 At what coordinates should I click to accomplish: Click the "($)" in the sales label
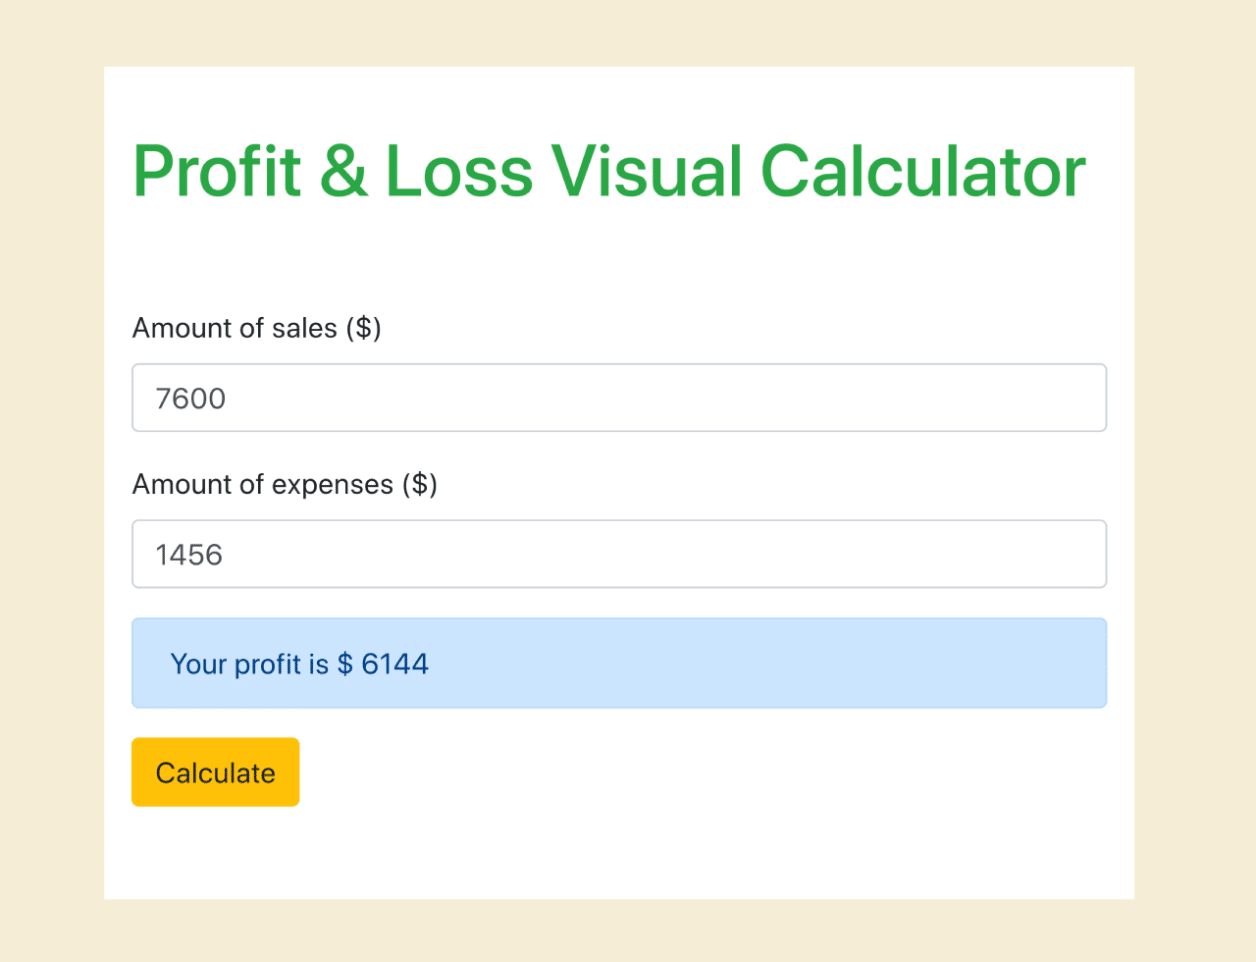tap(364, 328)
